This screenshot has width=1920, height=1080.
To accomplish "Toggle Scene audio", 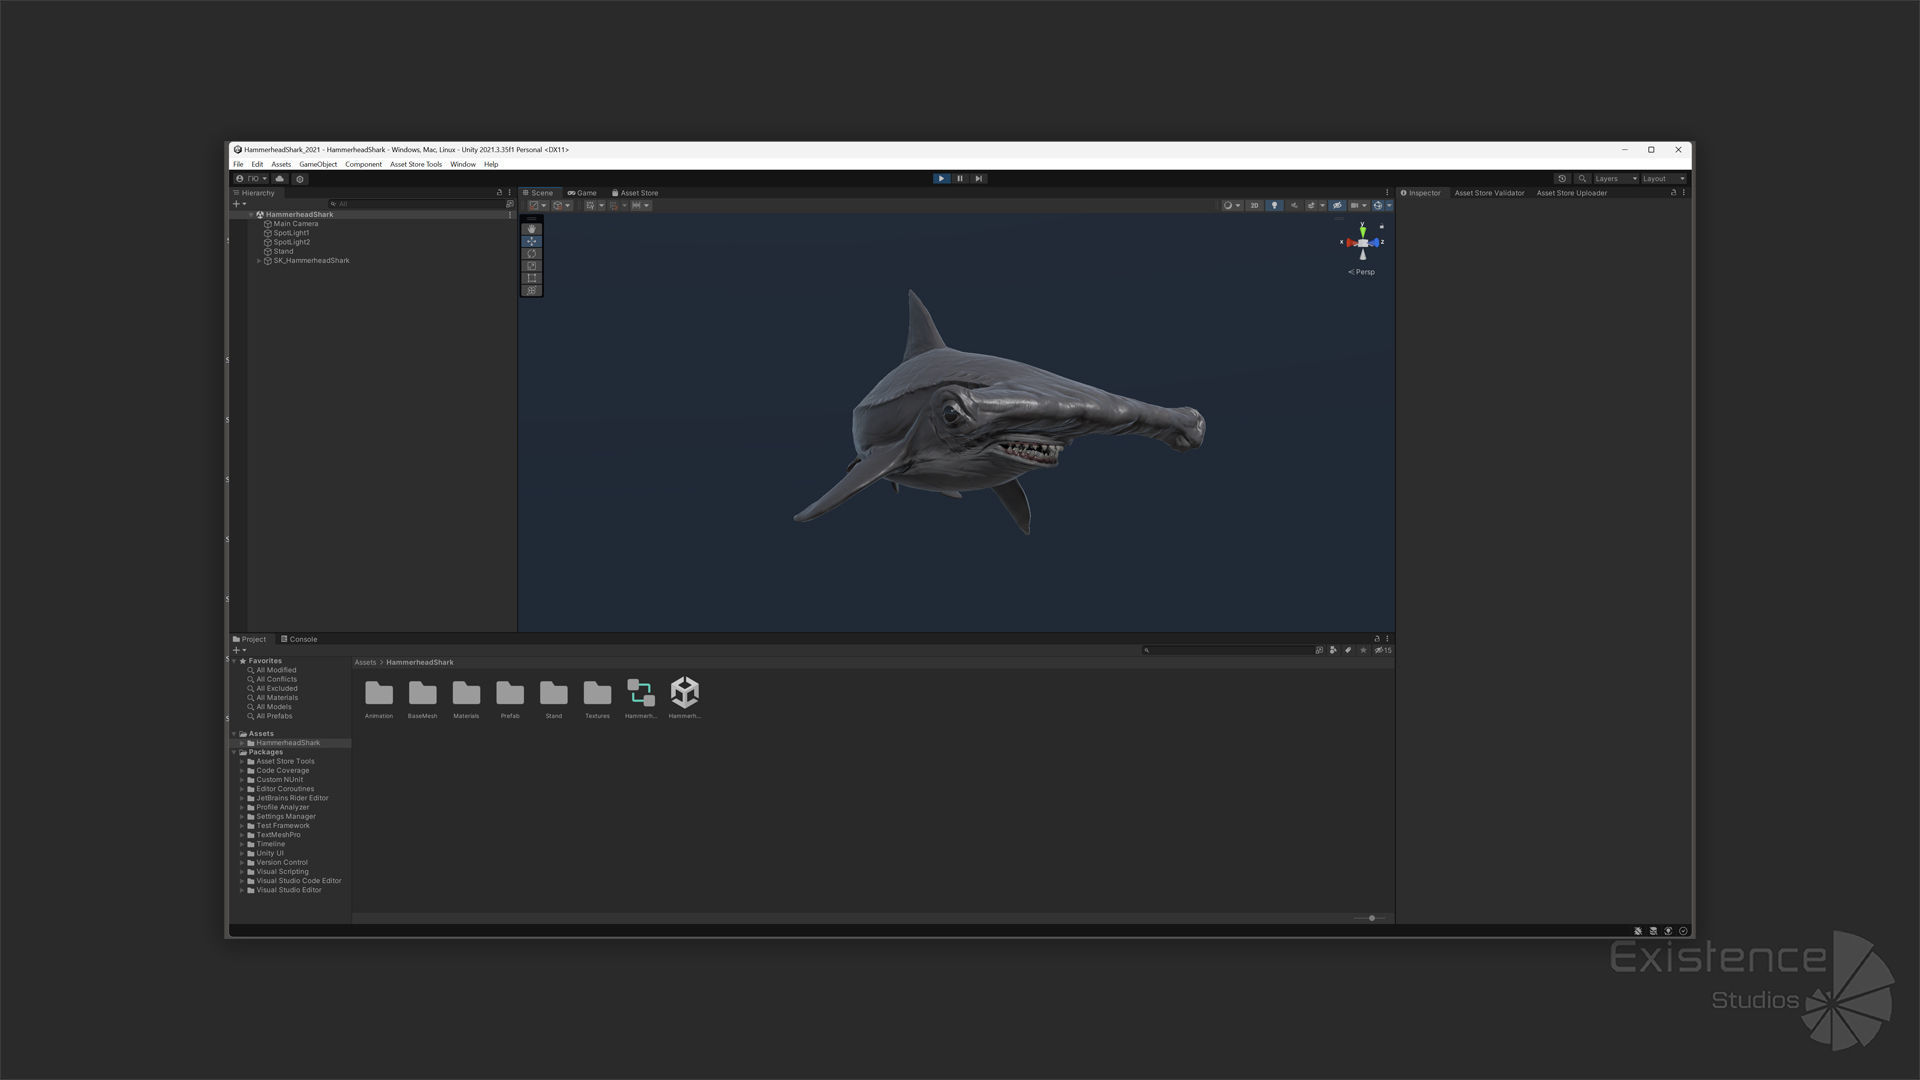I will pos(1294,206).
